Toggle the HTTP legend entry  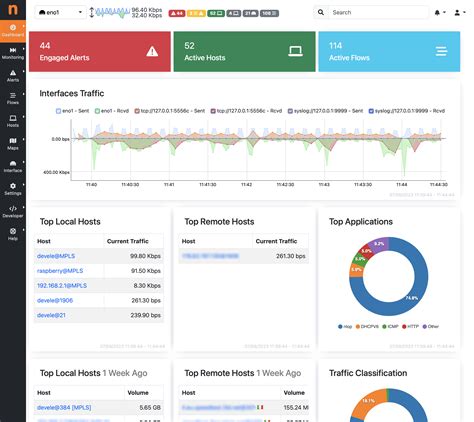[410, 326]
